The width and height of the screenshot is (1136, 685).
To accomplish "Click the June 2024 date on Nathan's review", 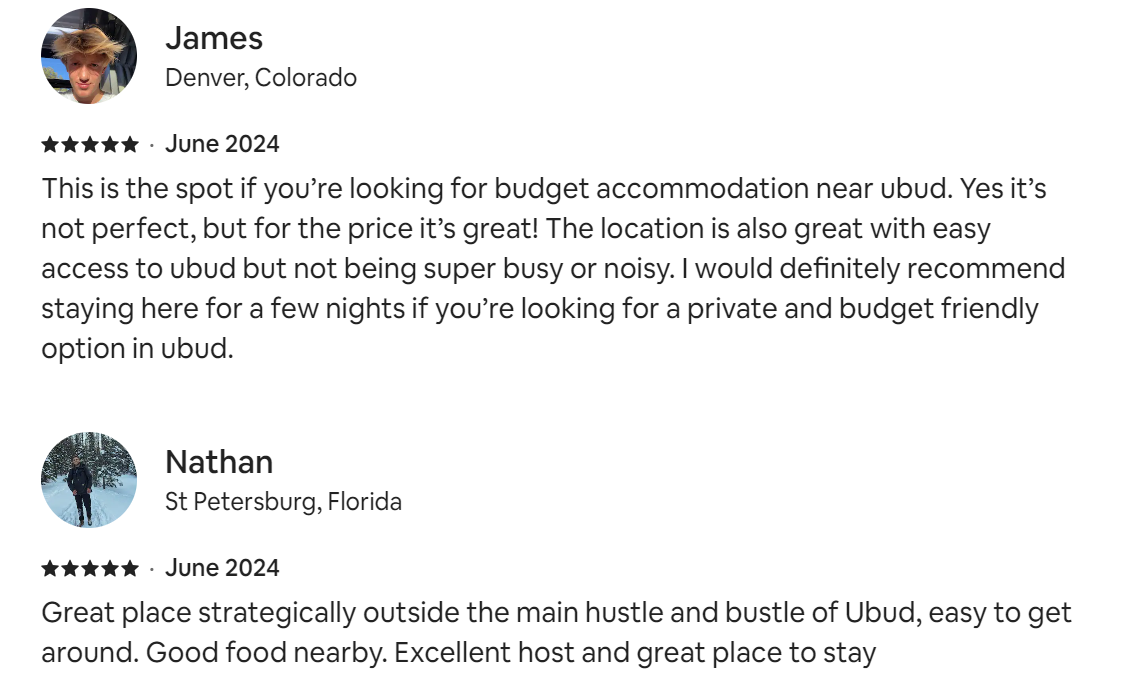I will (222, 568).
